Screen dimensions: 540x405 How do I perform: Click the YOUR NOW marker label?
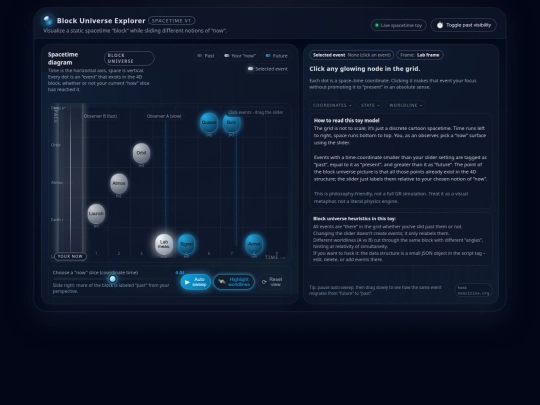click(x=70, y=256)
